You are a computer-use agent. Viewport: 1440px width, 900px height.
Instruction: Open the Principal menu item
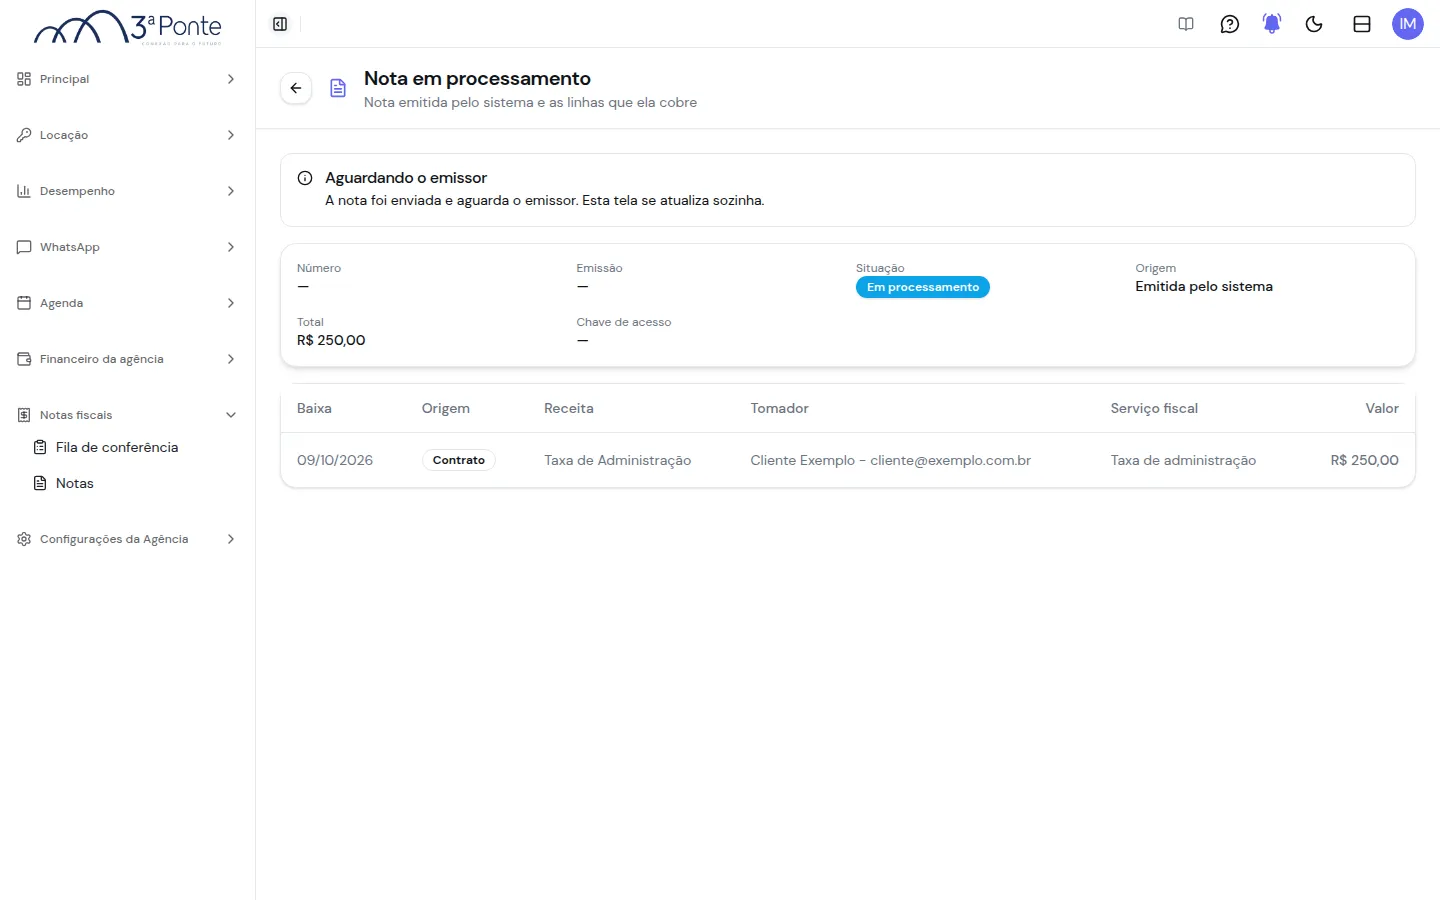(127, 79)
